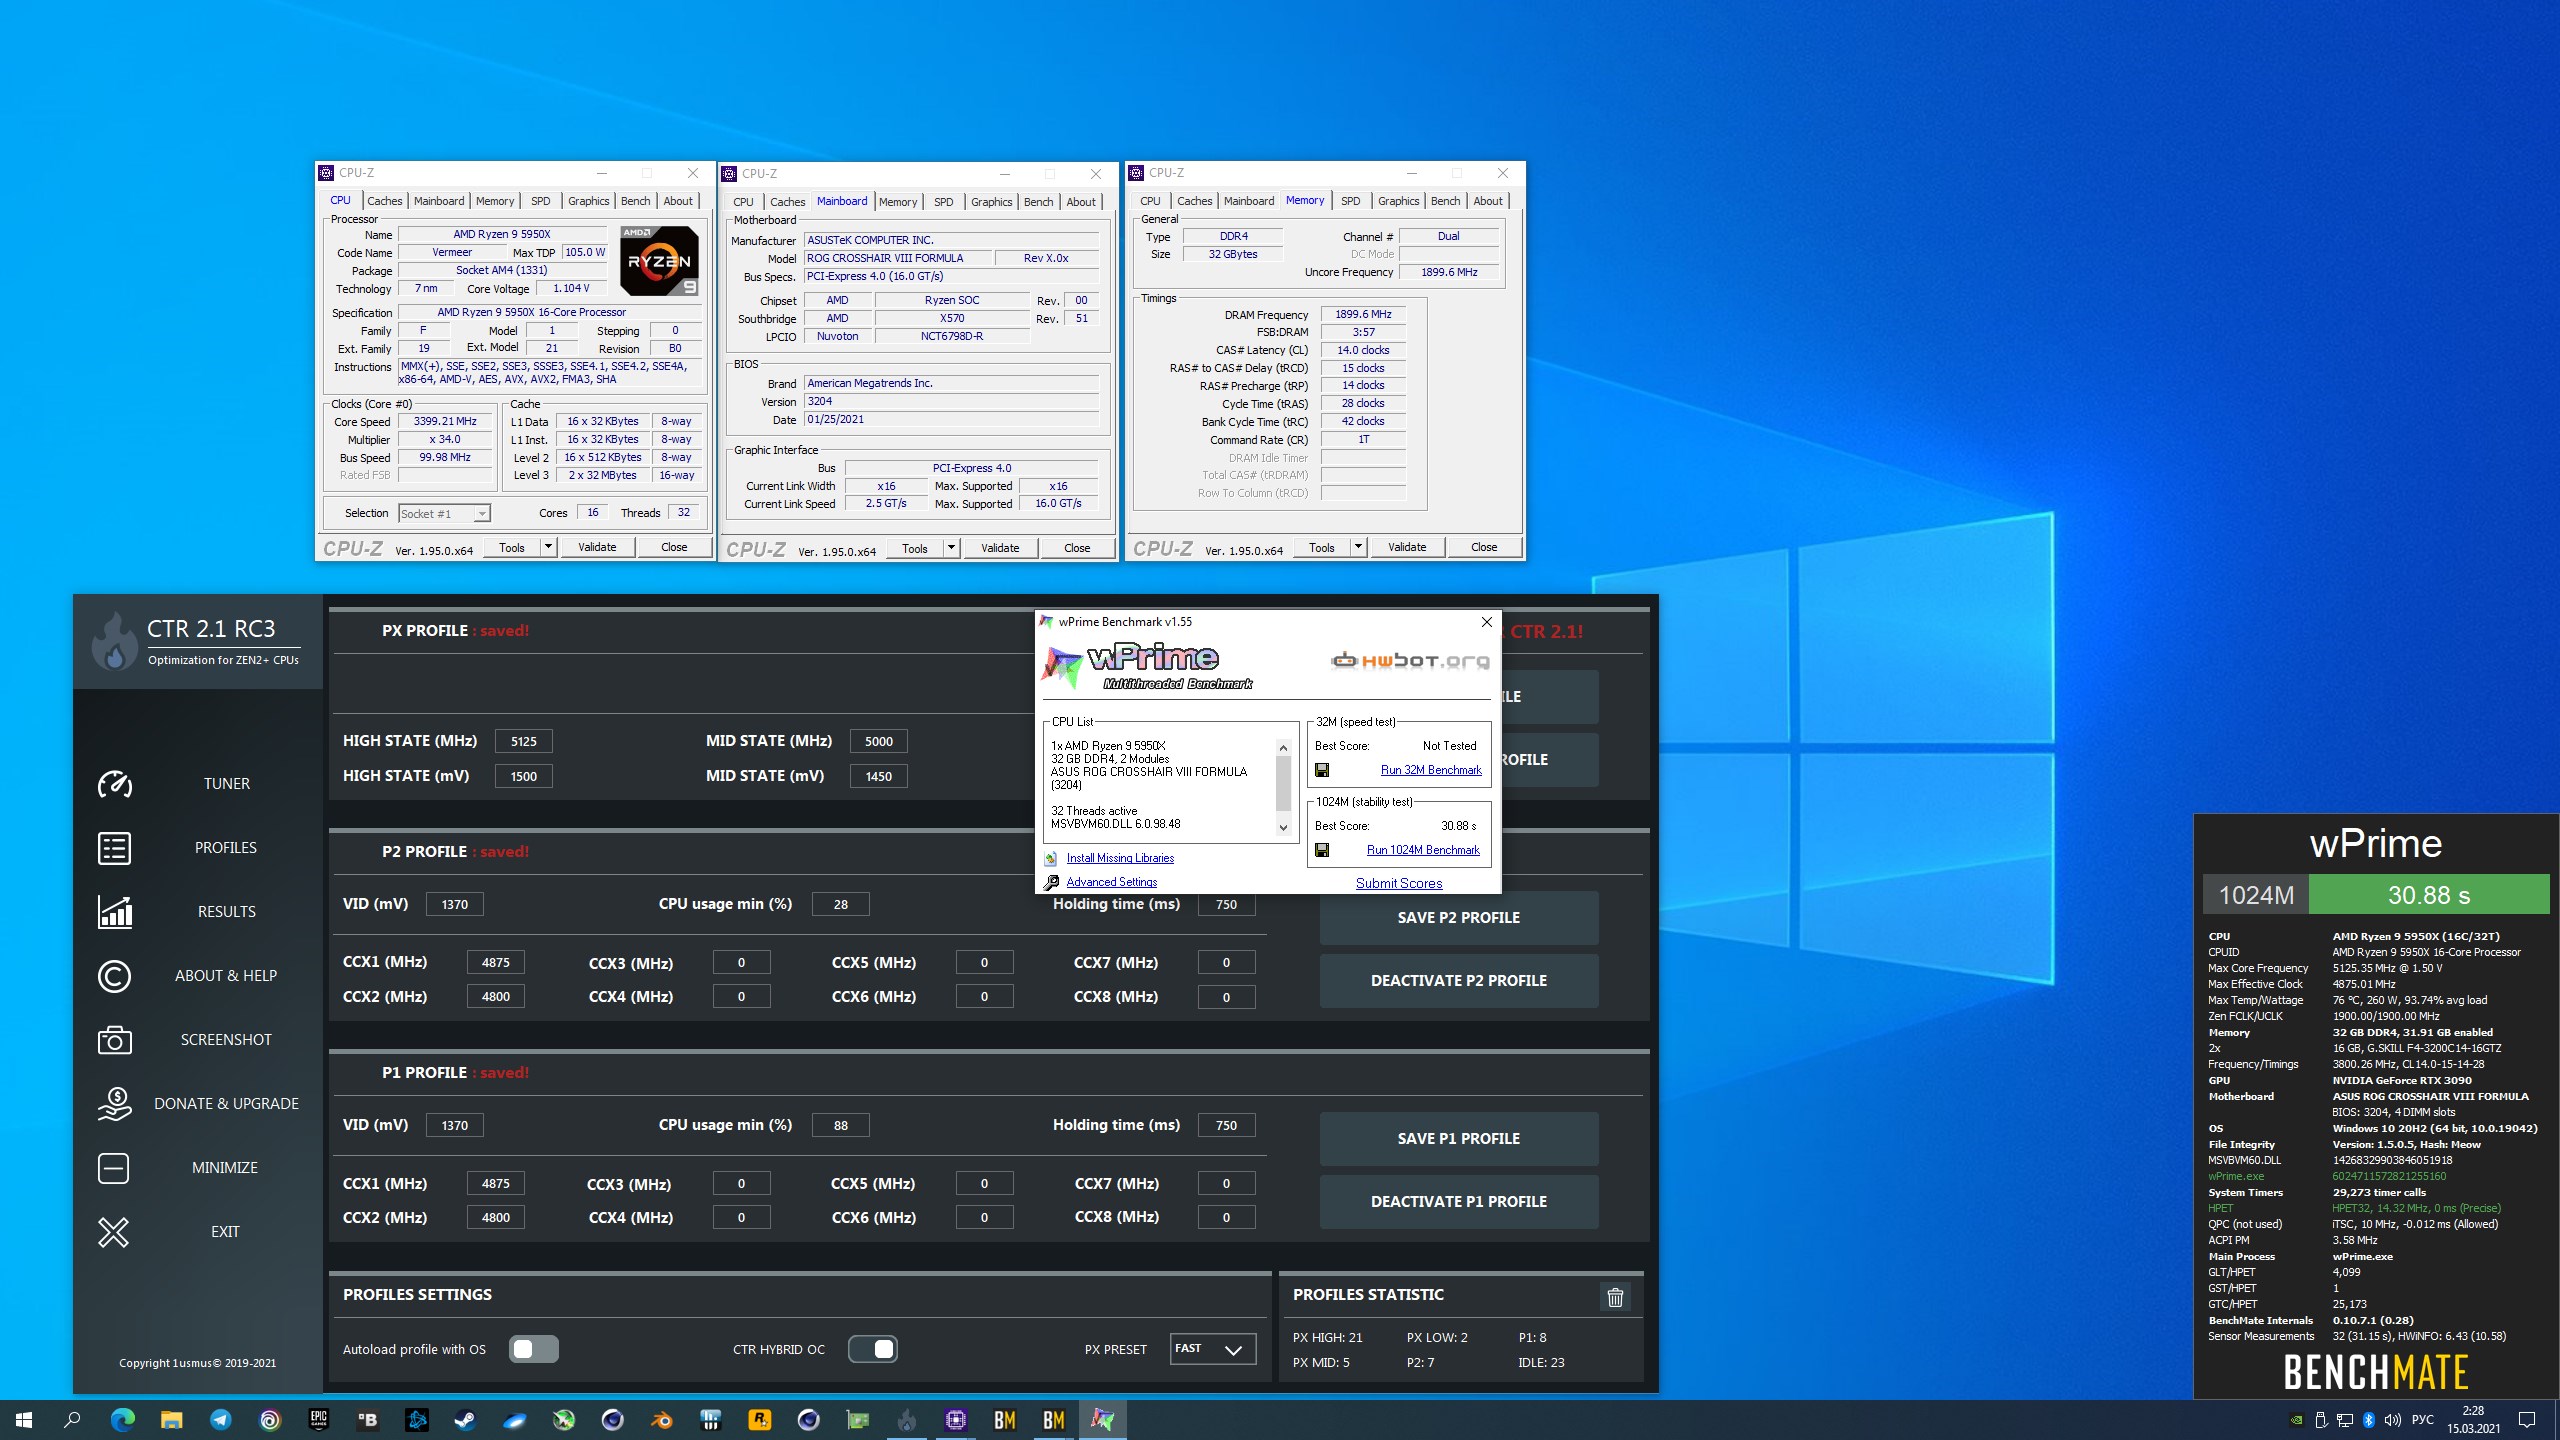Click the CPU List scroll down arrow in wPrime
Image resolution: width=2560 pixels, height=1440 pixels.
(x=1283, y=827)
